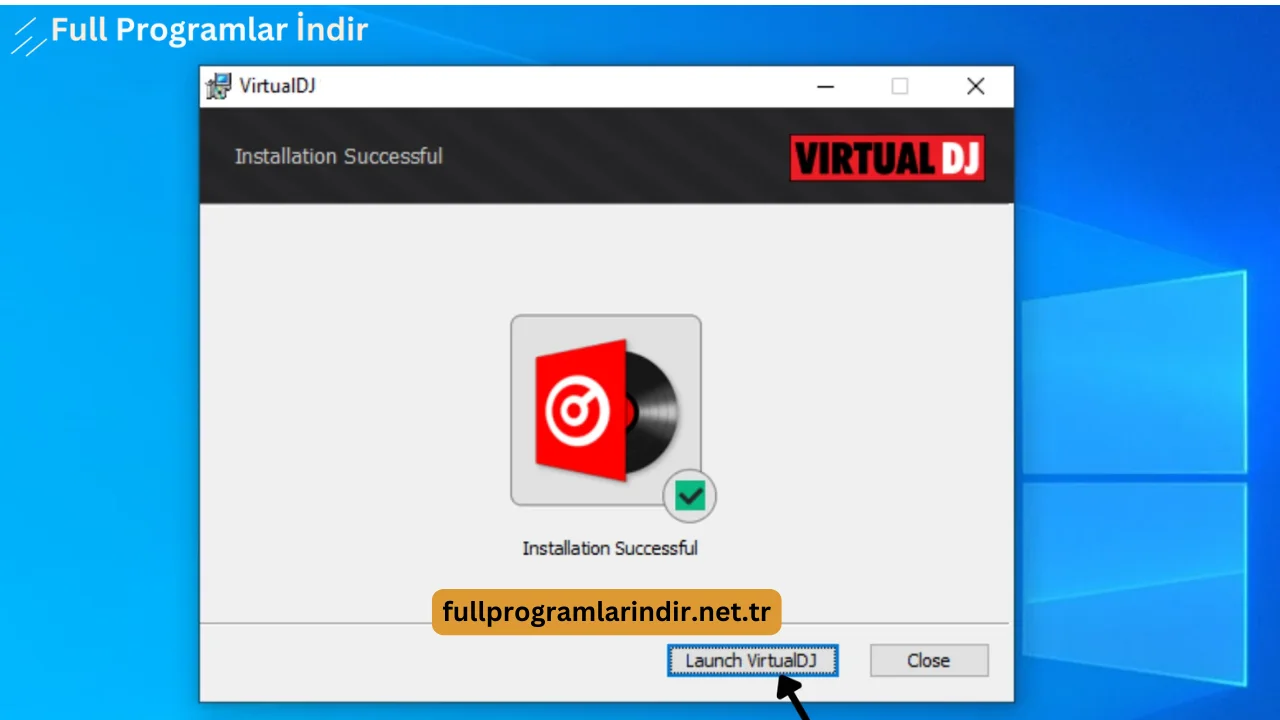Click the VirtualDJ installer icon in title bar

coord(217,86)
